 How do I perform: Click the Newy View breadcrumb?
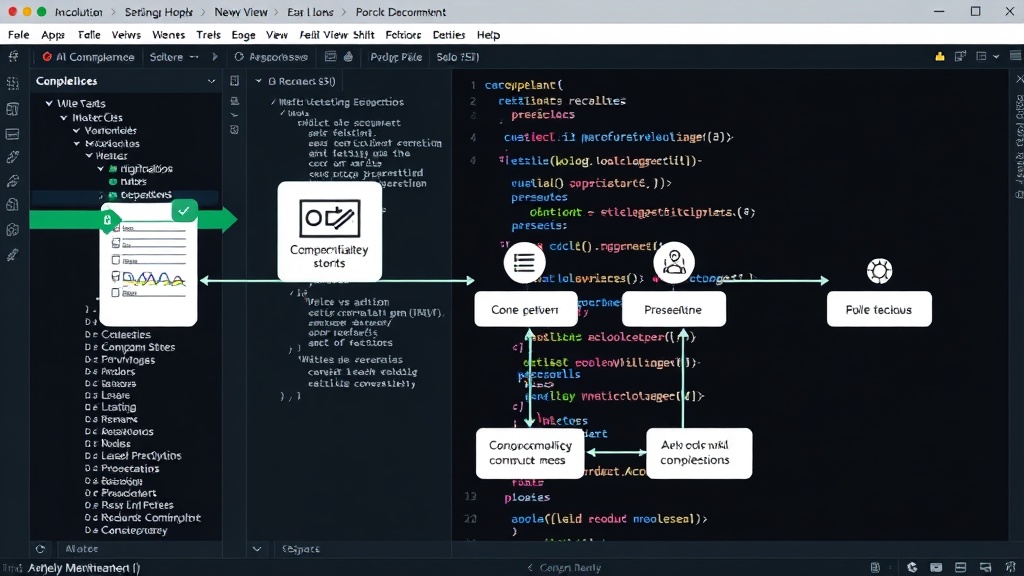click(240, 12)
